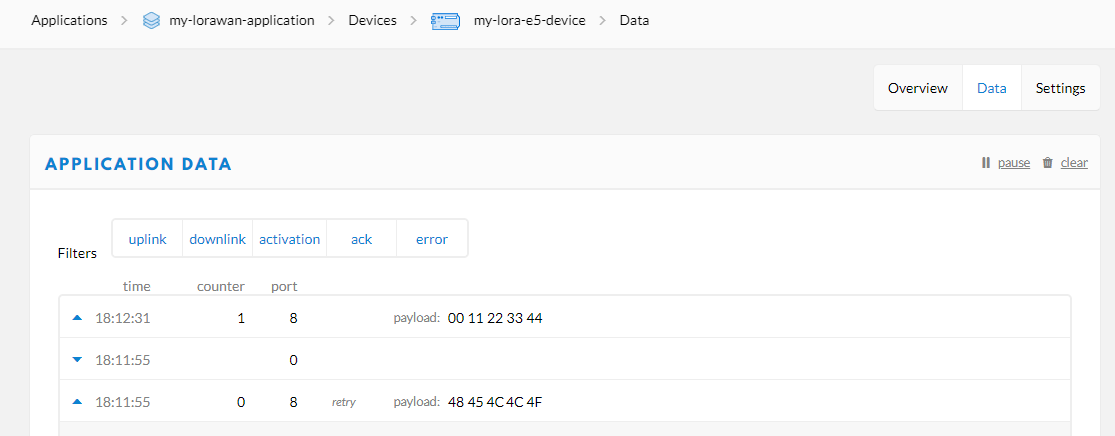Toggle the uplink filter
1115x436 pixels.
point(147,239)
